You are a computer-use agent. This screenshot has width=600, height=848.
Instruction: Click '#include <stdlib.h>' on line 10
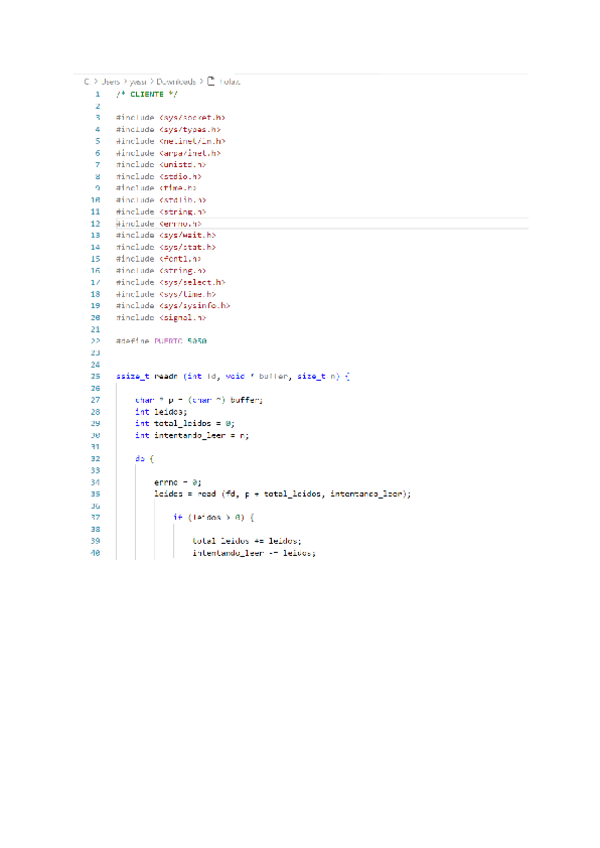tap(161, 200)
